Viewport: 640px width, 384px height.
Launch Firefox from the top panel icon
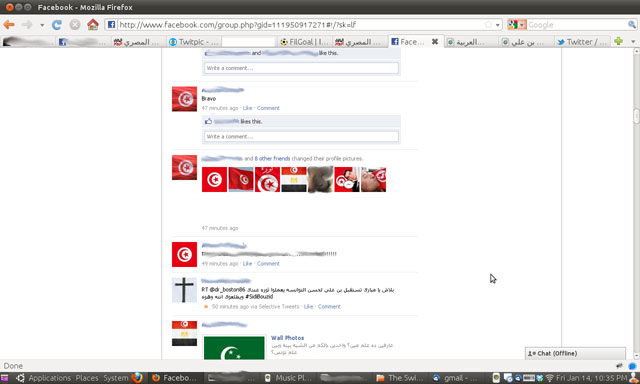137,377
